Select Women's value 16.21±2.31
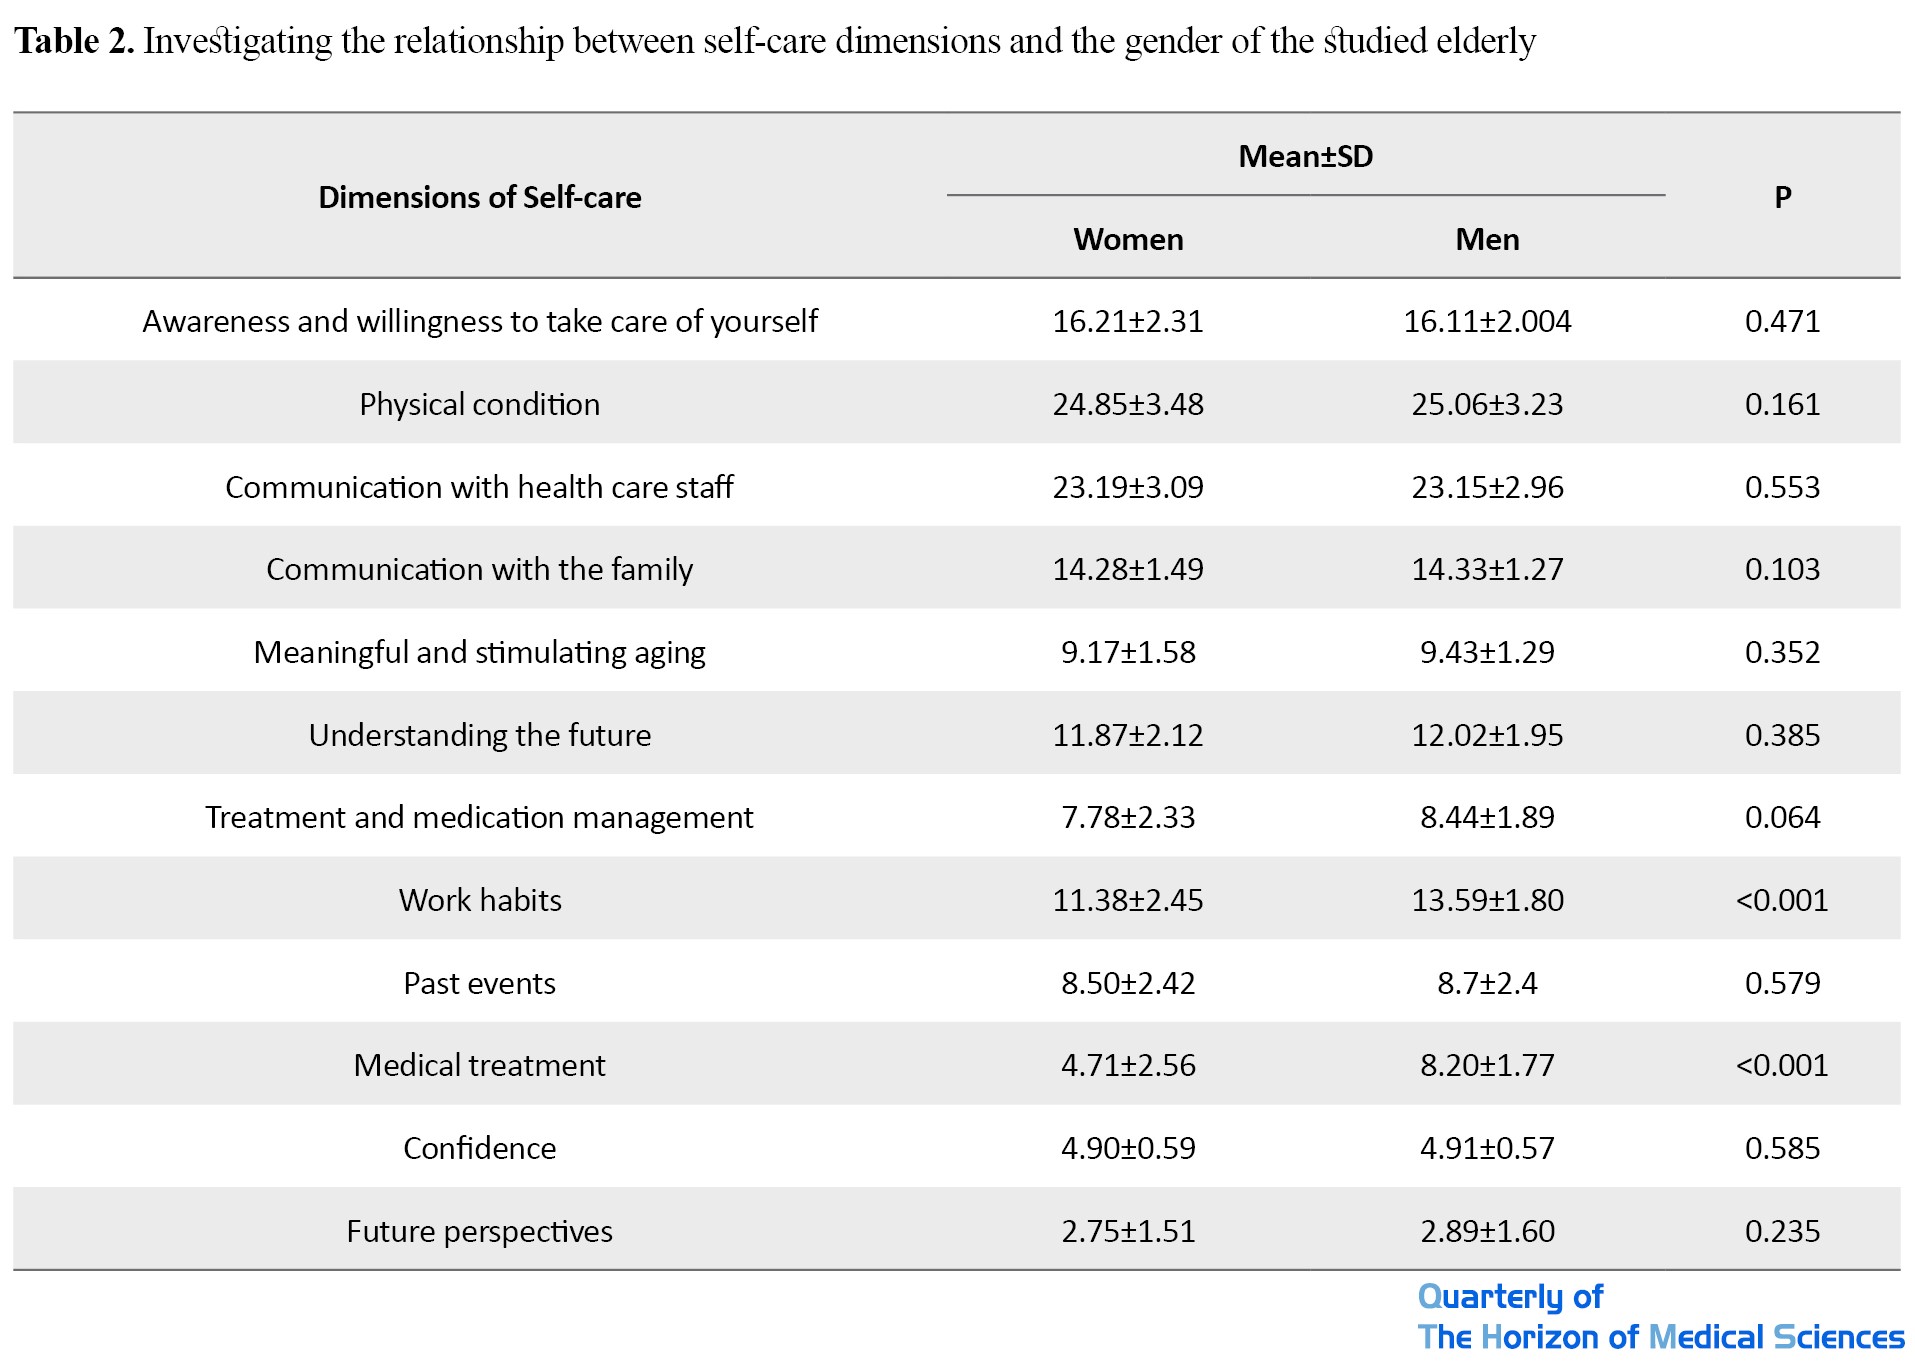The height and width of the screenshot is (1365, 1915). coord(1128,321)
